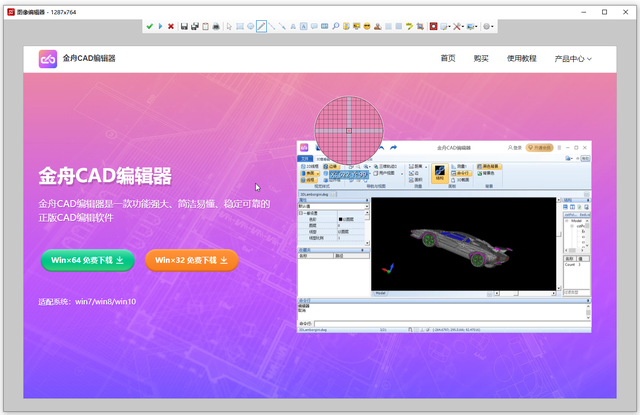Click the yellow spotlight picture icon
640x415 pixels.
click(x=357, y=27)
